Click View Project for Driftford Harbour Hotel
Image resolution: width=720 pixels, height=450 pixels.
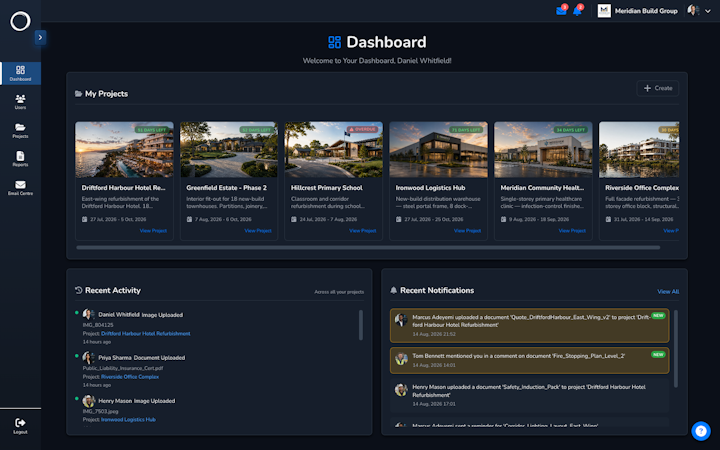click(x=153, y=231)
